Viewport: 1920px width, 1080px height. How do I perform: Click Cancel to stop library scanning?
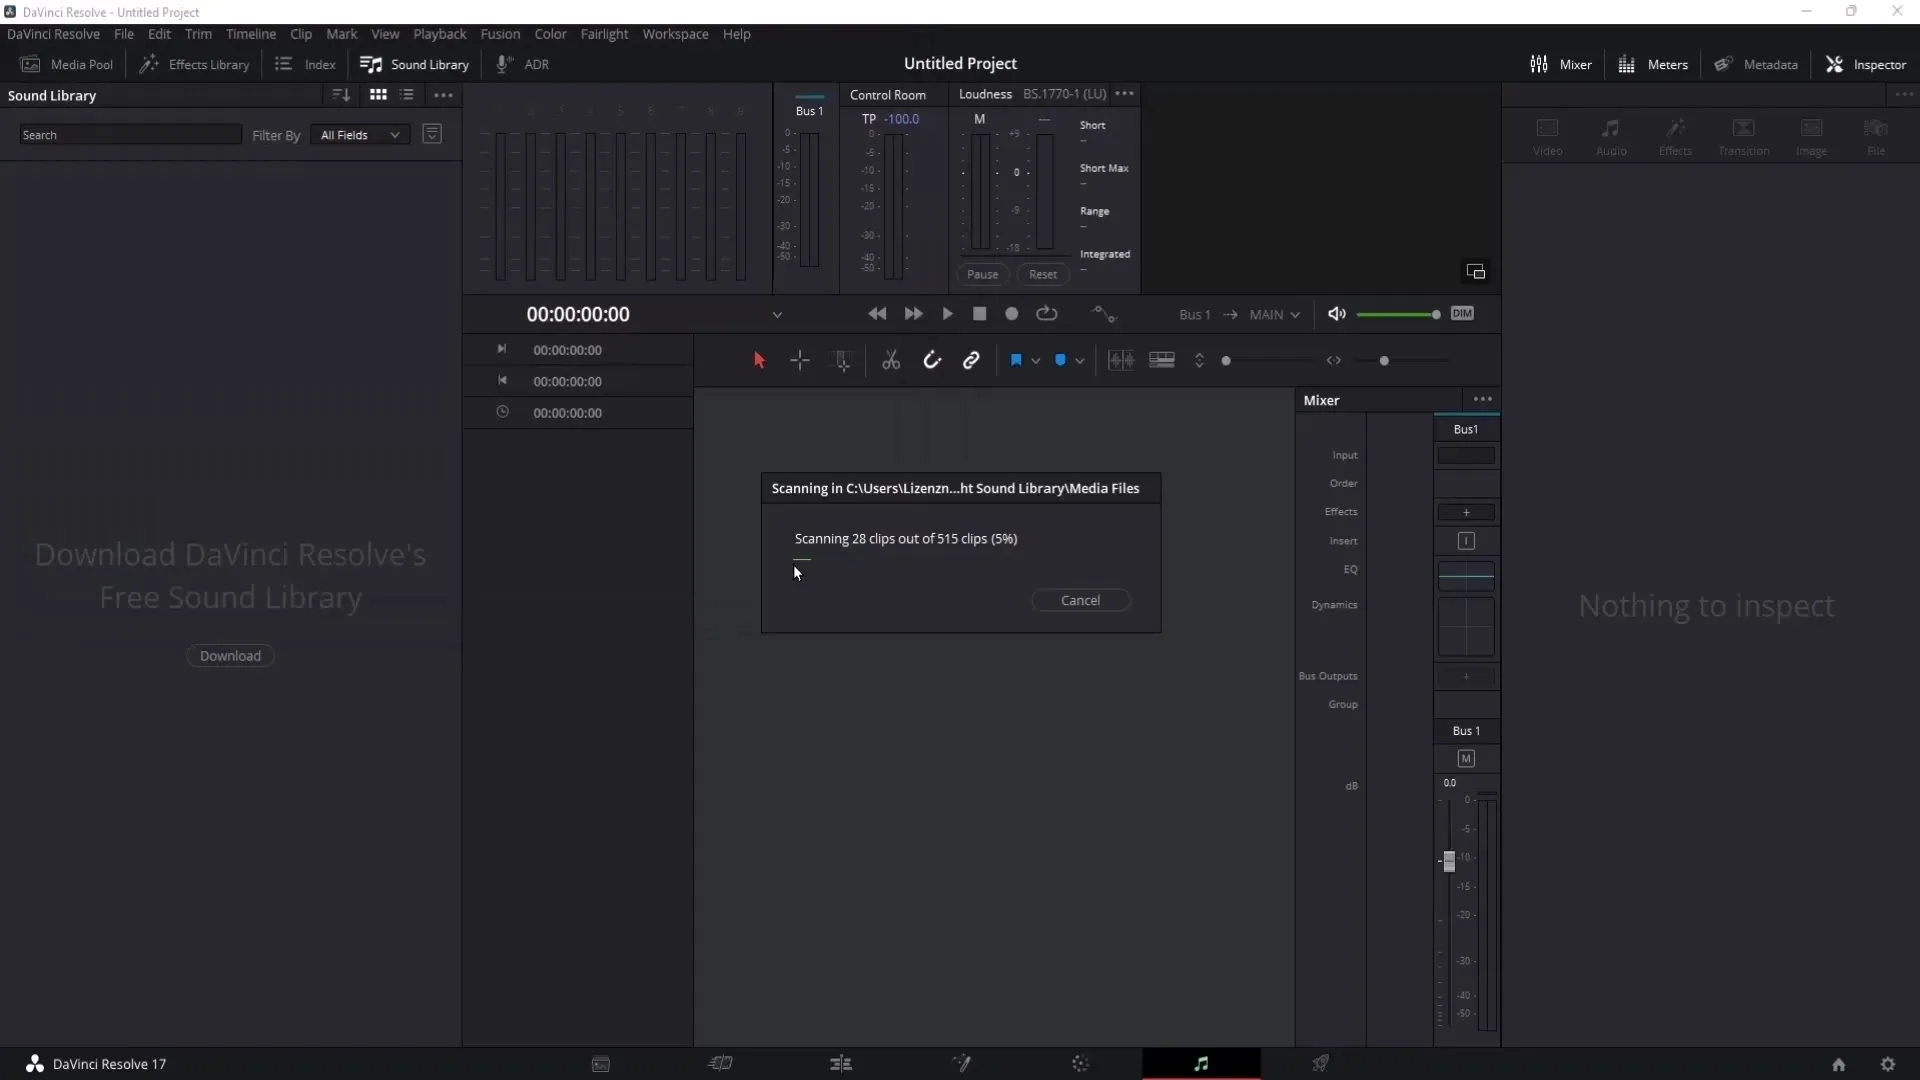[x=1080, y=599]
